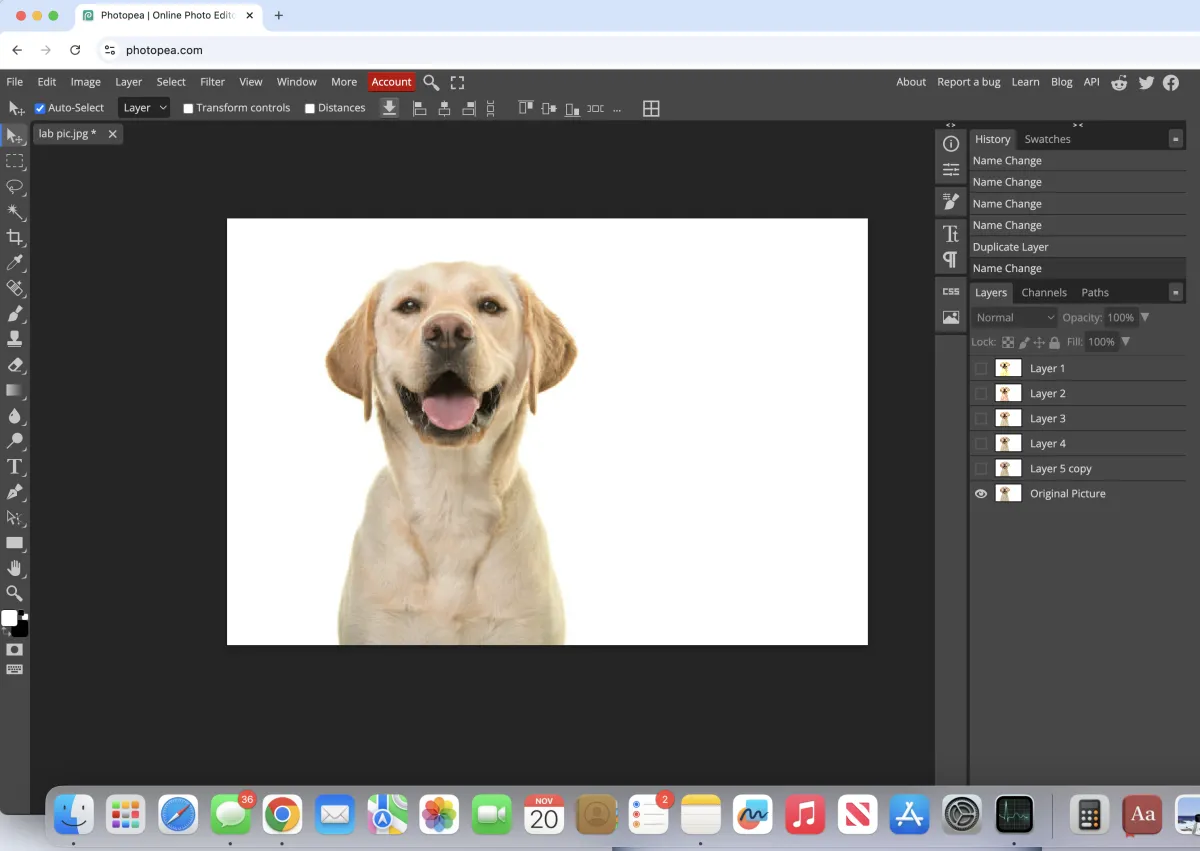This screenshot has width=1200, height=851.
Task: Open the Filter menu
Action: pos(212,82)
